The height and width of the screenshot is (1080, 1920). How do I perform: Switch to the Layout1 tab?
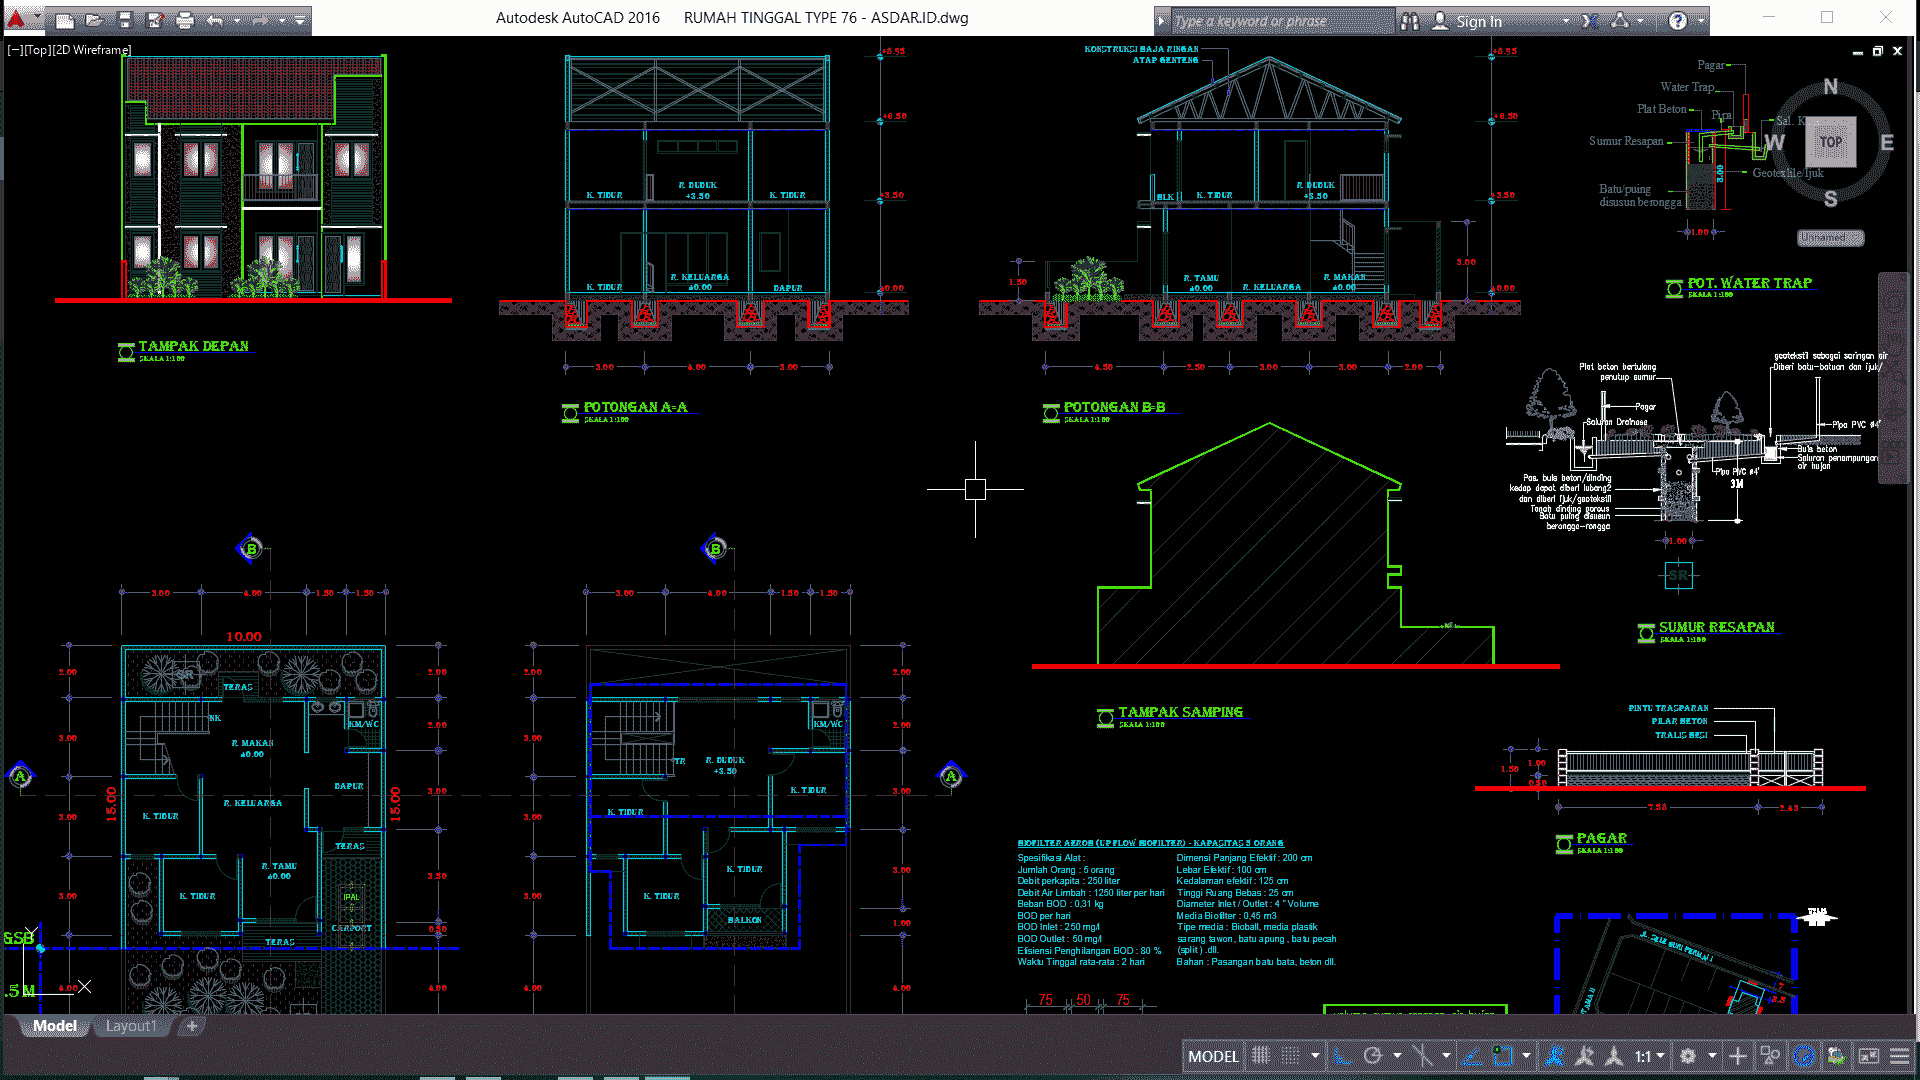131,1026
